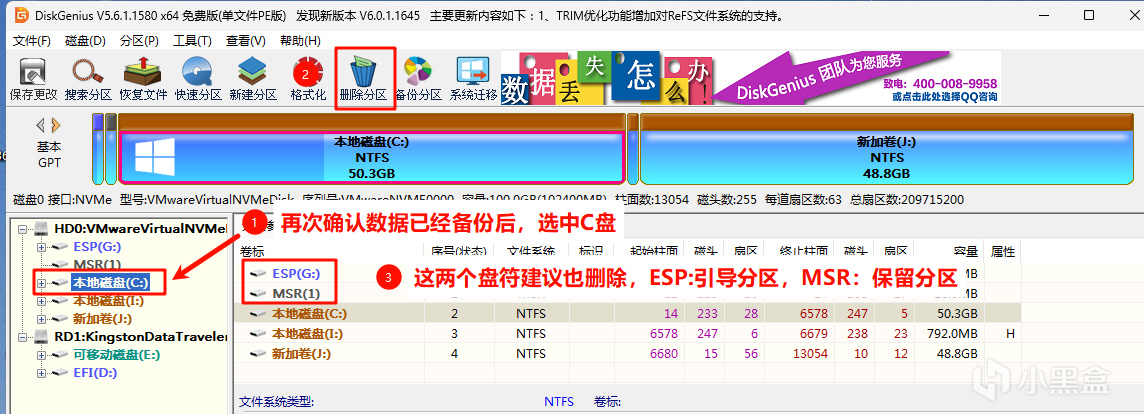Sort by the 容量 column header
Screen dimensions: 1144x414
pos(965,251)
